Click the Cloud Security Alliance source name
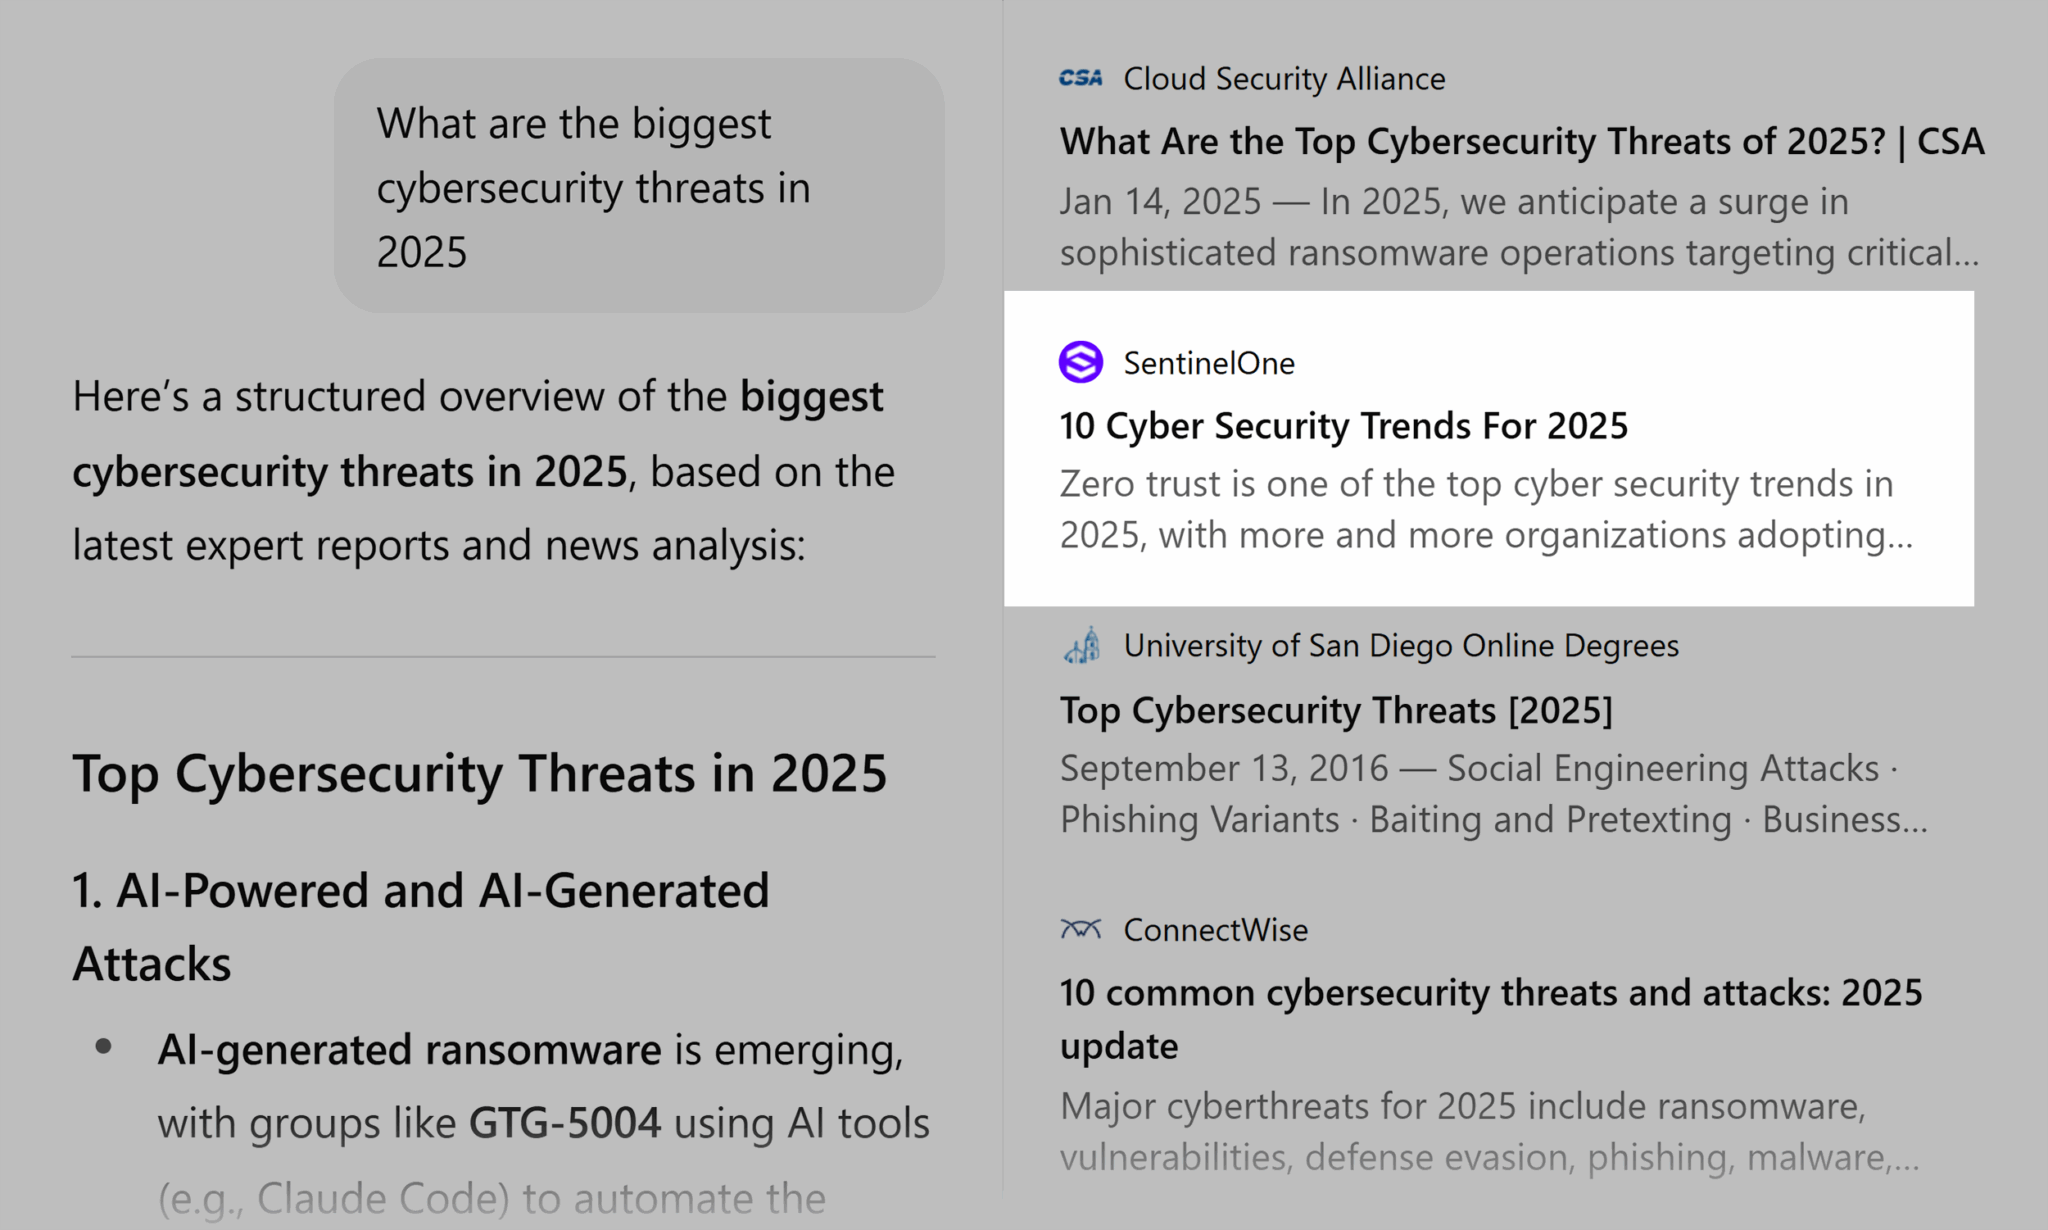 click(1284, 78)
